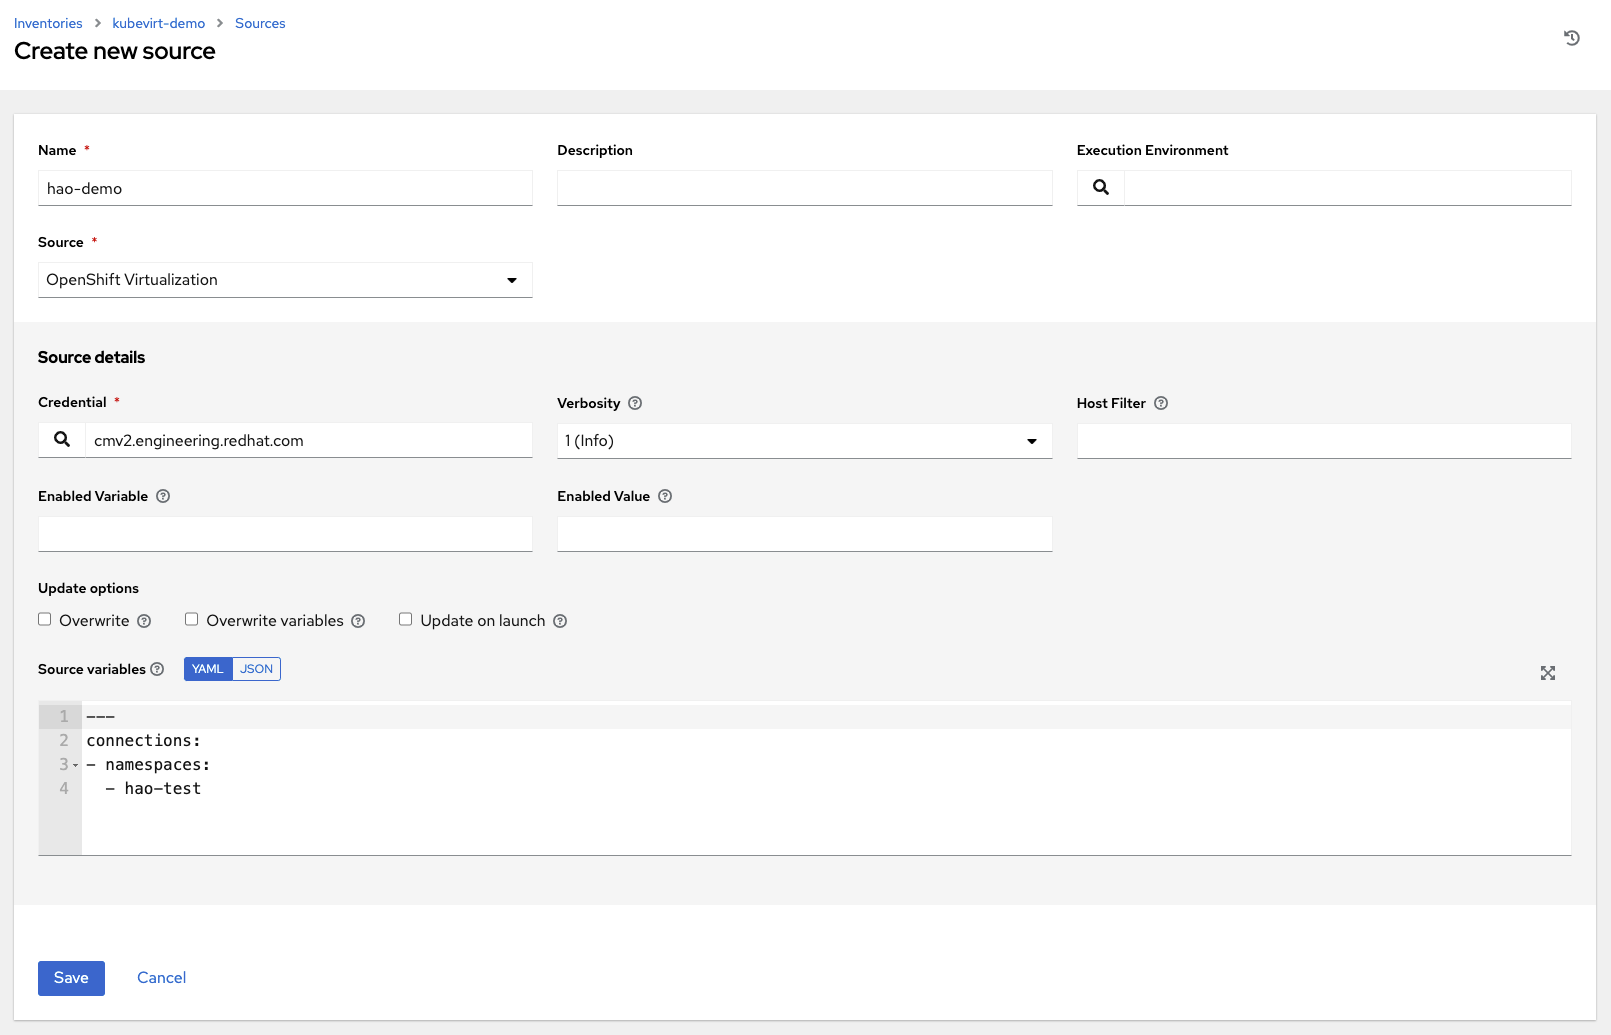Expand the variables editor to fullscreen
1611x1035 pixels.
pos(1548,673)
